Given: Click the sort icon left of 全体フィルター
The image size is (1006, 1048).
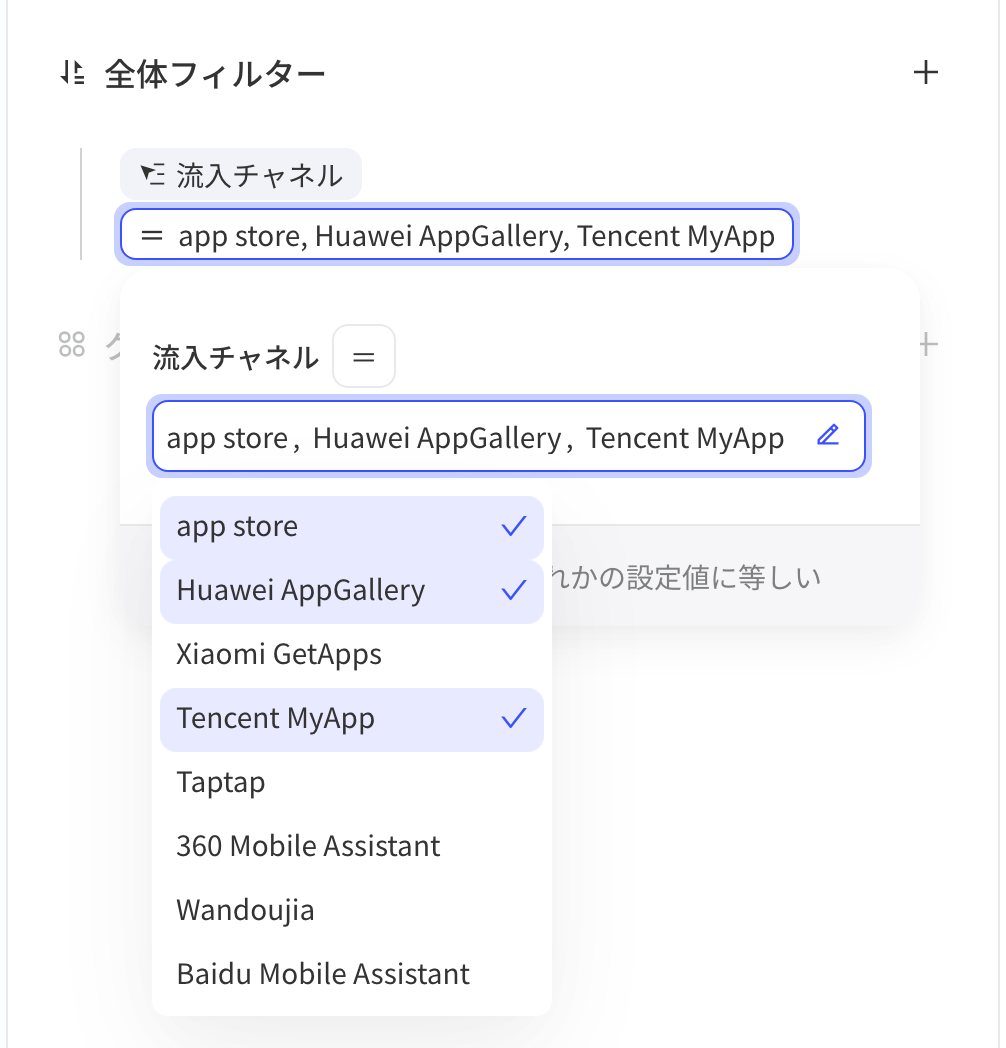Looking at the screenshot, I should [72, 72].
